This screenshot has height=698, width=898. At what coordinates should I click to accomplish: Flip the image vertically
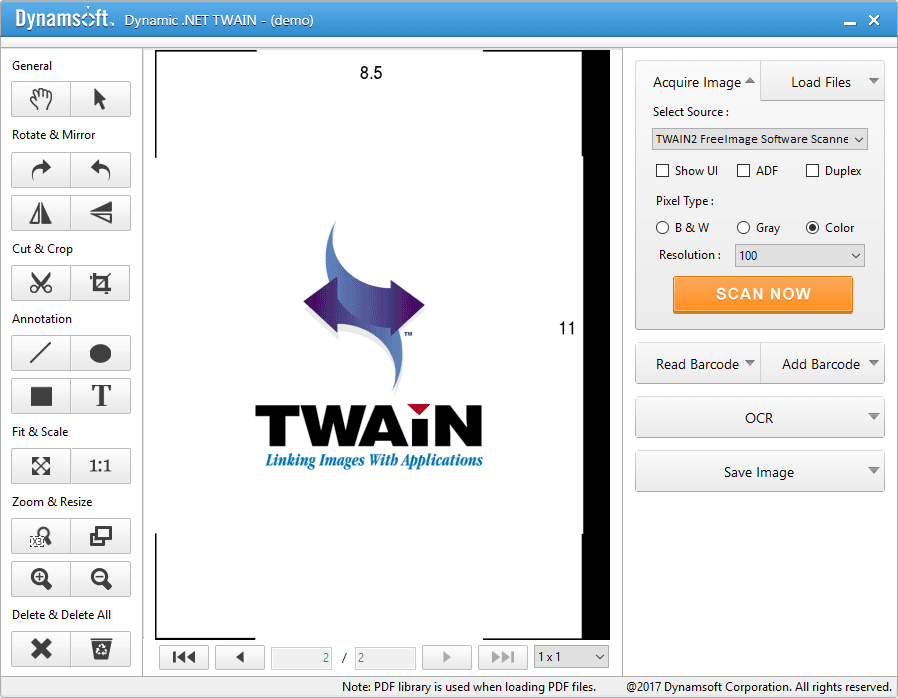101,213
